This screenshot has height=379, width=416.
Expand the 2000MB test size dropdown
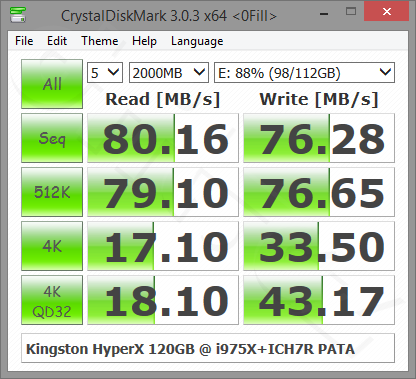(169, 72)
